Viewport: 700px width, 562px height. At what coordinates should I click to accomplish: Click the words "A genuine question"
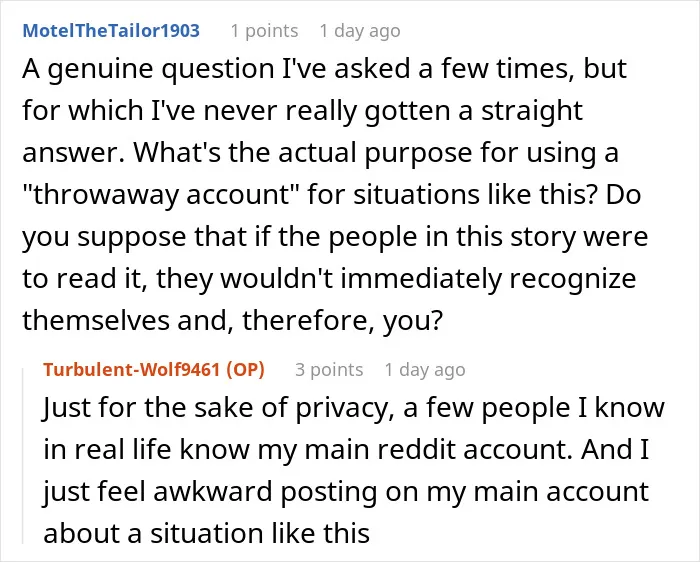[x=148, y=69]
